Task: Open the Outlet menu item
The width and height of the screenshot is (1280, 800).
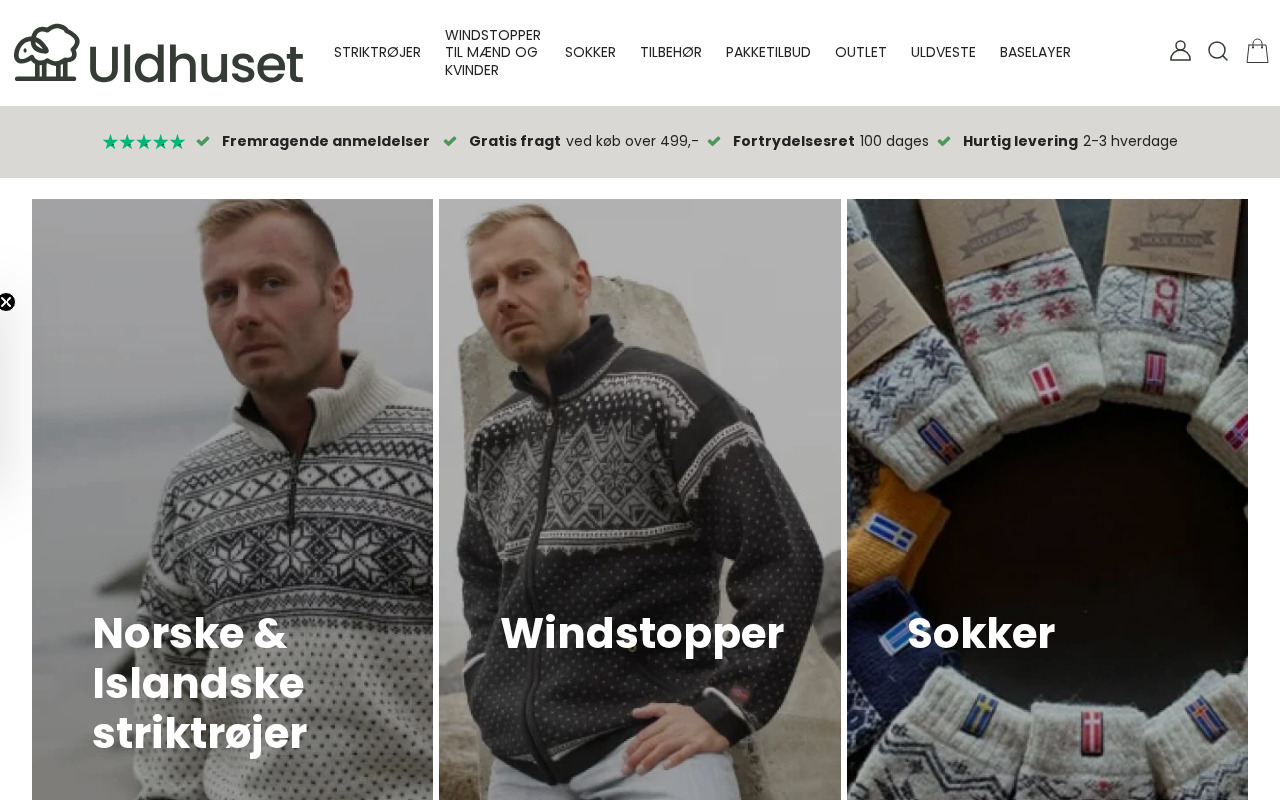Action: coord(861,52)
